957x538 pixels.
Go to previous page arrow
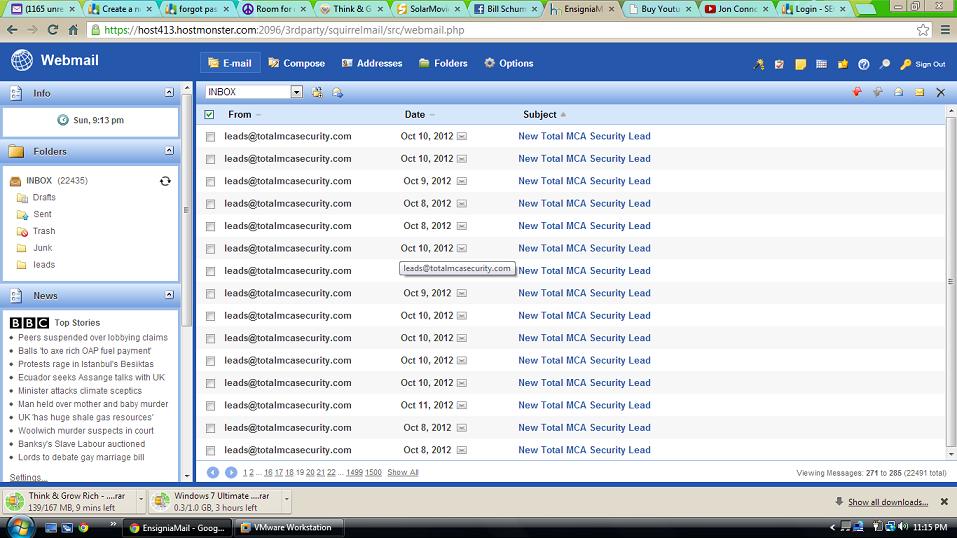(213, 472)
